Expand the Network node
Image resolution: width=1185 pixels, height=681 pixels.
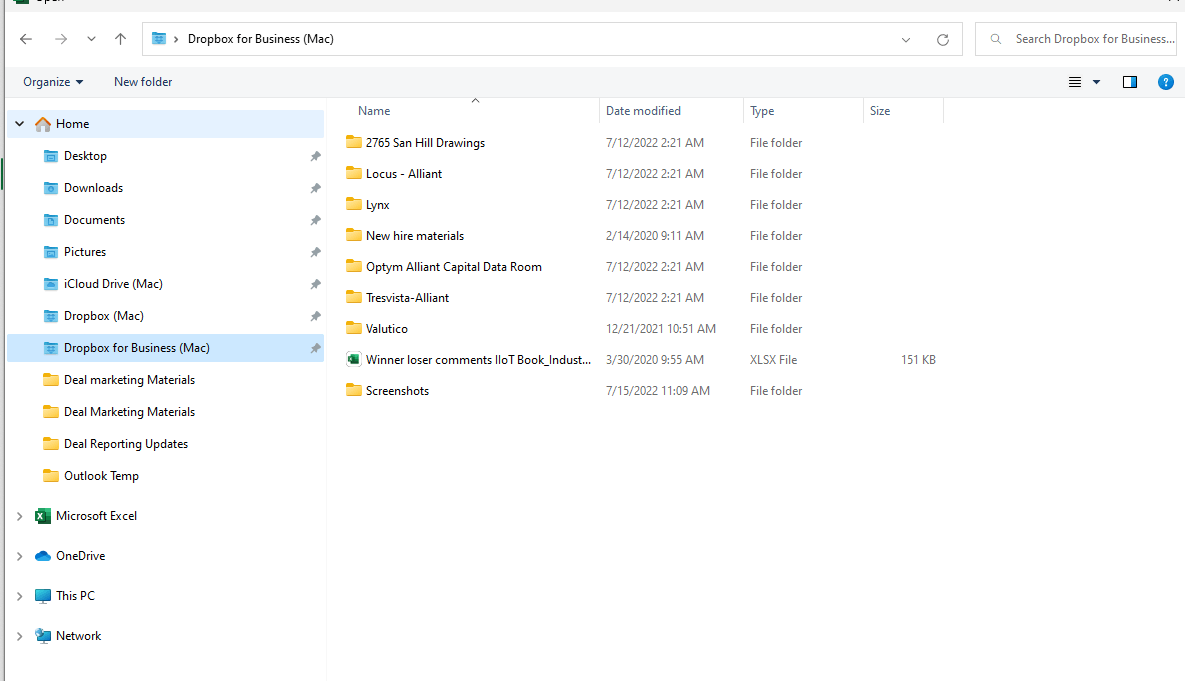[x=20, y=636]
